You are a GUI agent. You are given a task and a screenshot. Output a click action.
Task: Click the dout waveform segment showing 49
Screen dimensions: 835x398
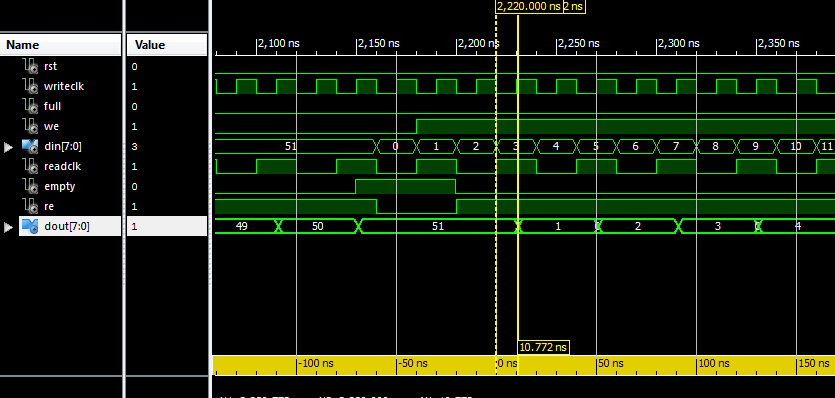(x=246, y=226)
